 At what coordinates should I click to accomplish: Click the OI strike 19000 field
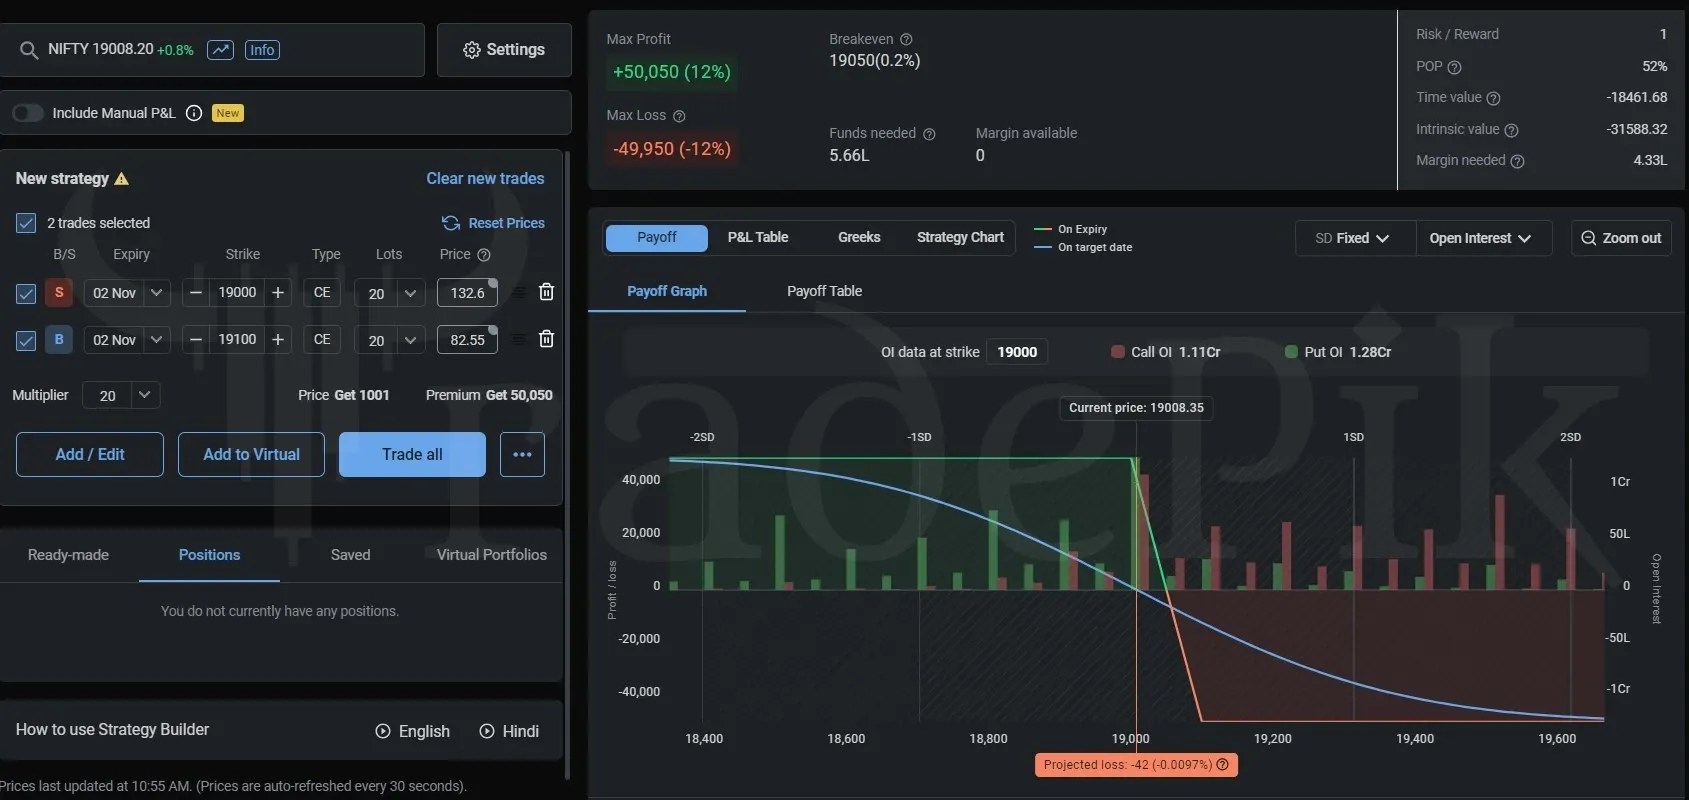coord(1017,352)
